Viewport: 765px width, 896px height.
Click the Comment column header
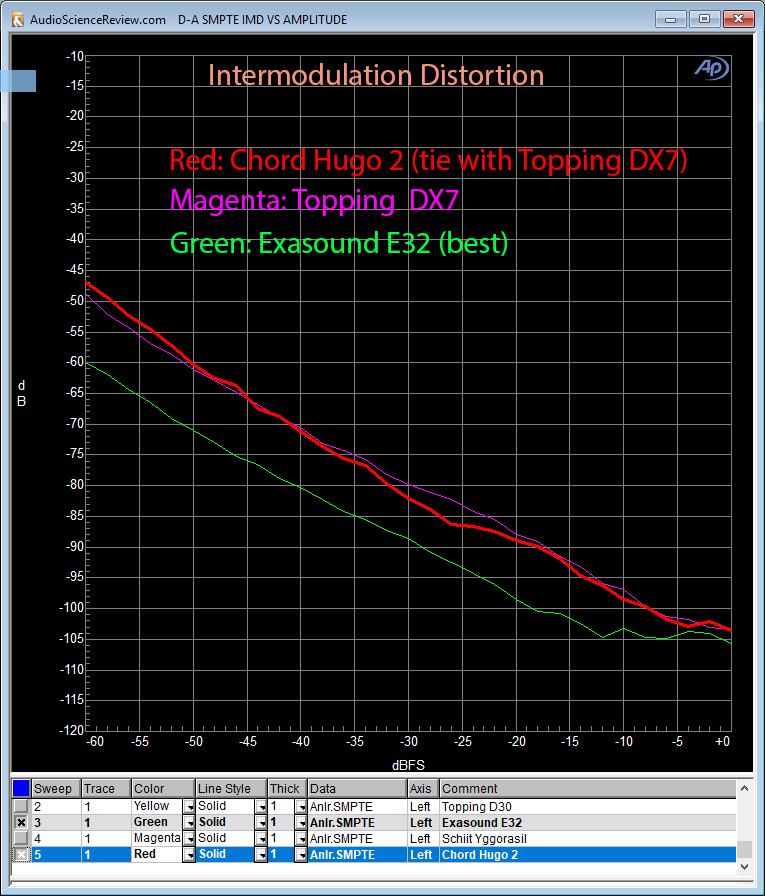(x=588, y=789)
